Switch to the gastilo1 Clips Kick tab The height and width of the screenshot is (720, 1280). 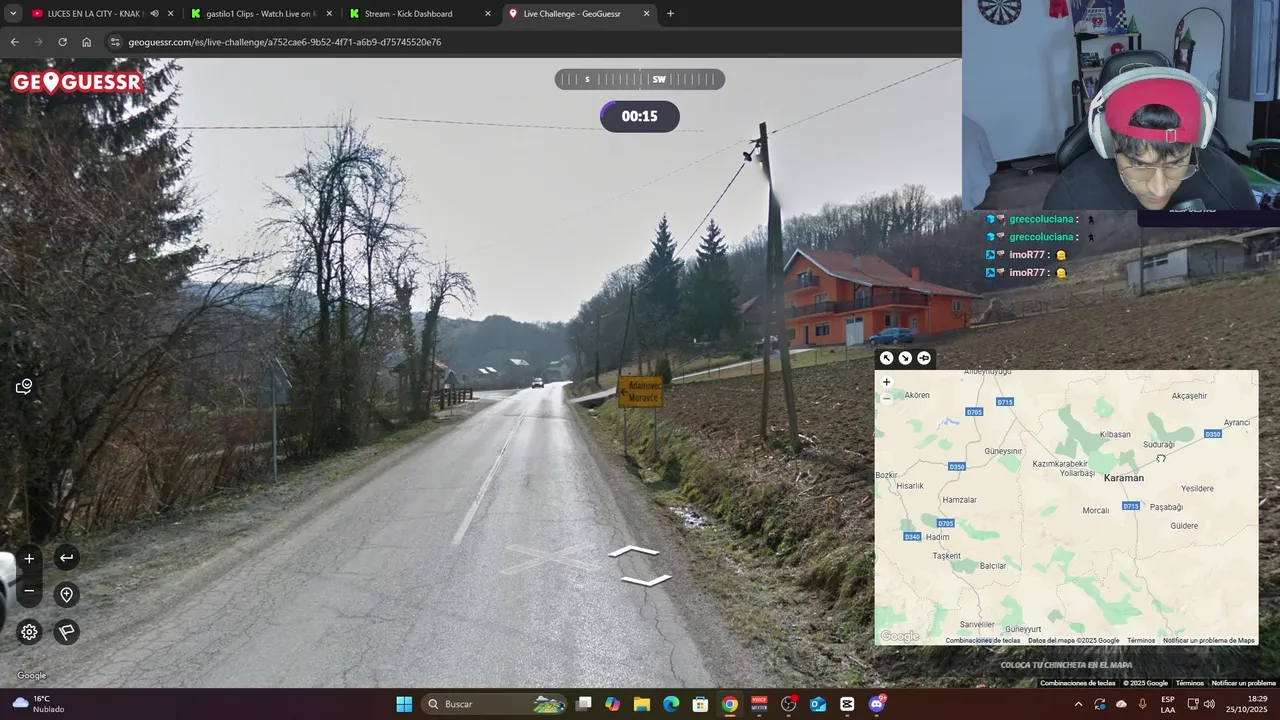(260, 14)
